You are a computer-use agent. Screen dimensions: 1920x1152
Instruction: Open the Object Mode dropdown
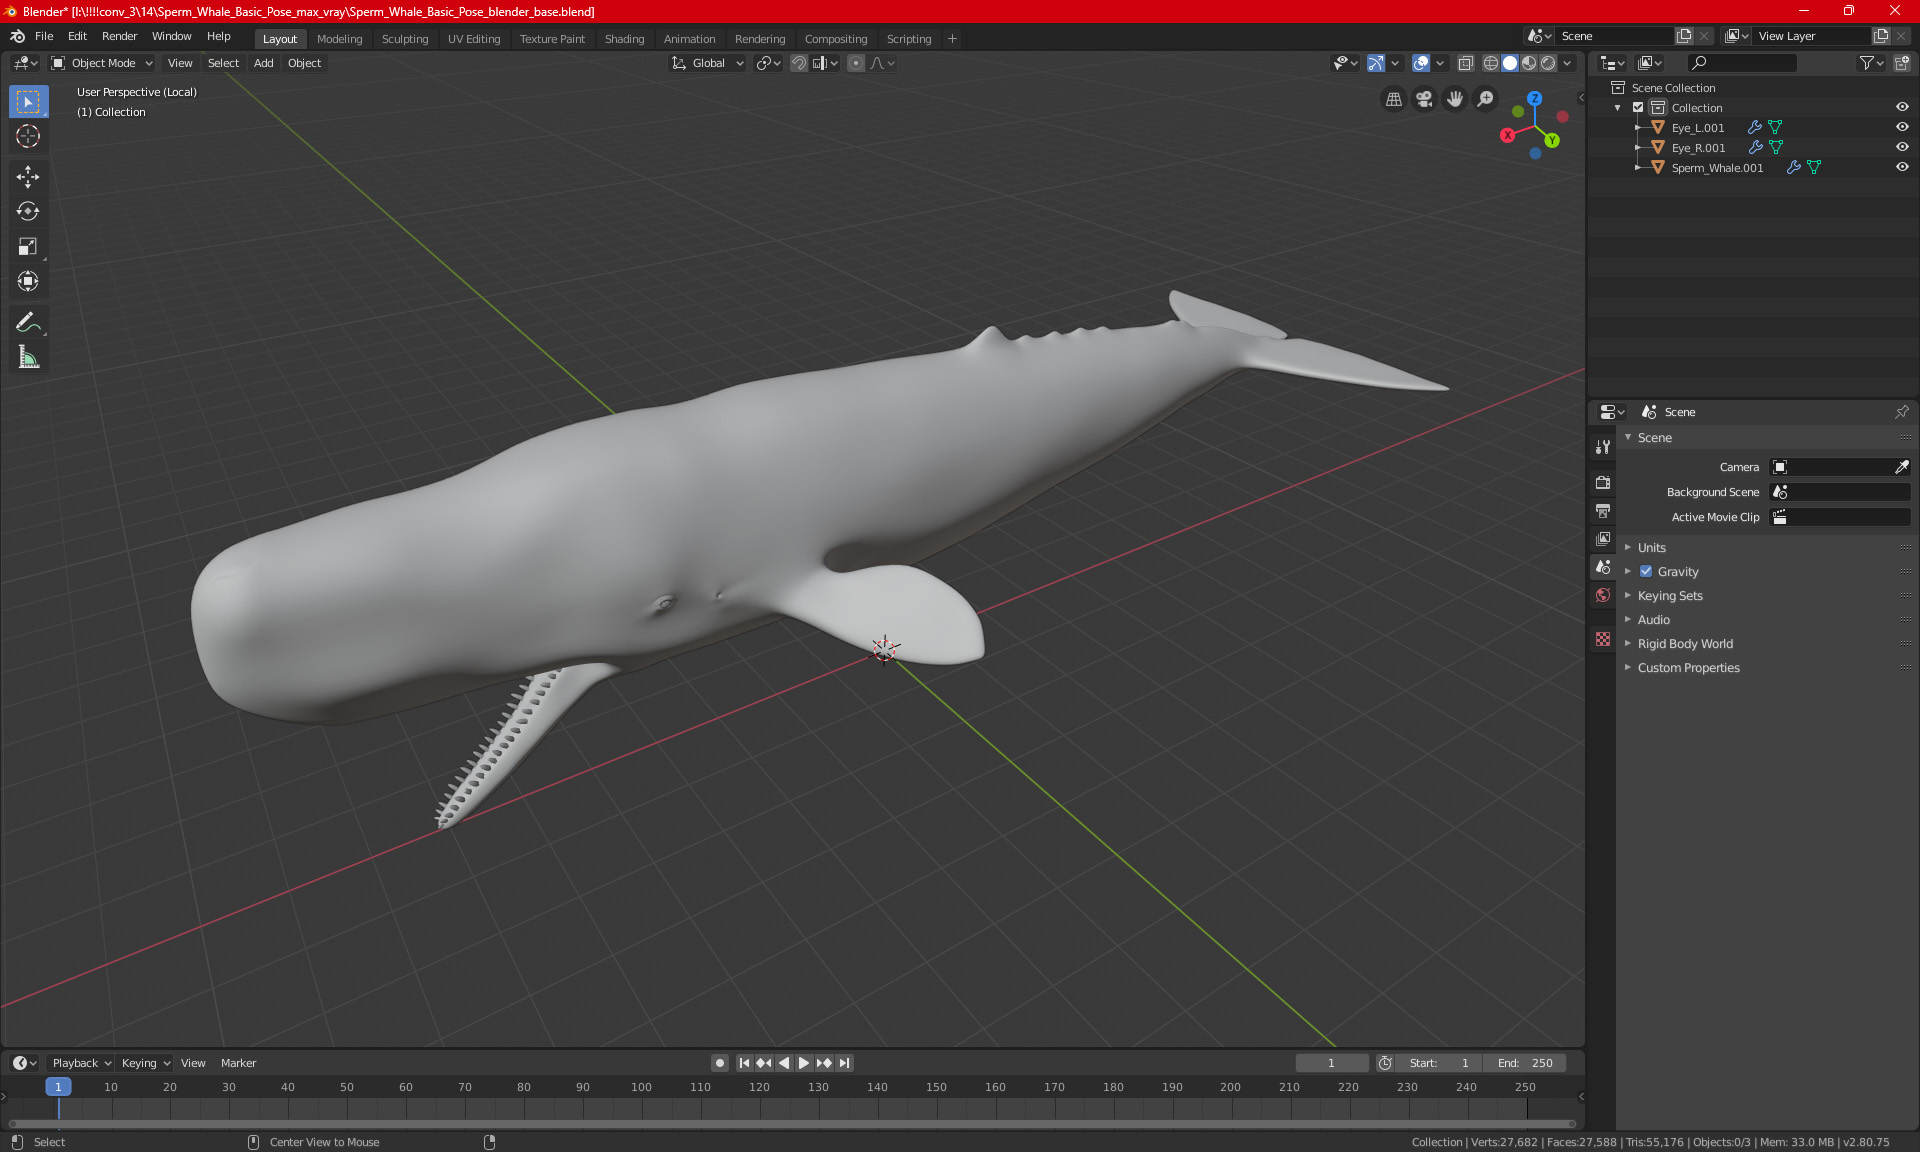(x=102, y=63)
